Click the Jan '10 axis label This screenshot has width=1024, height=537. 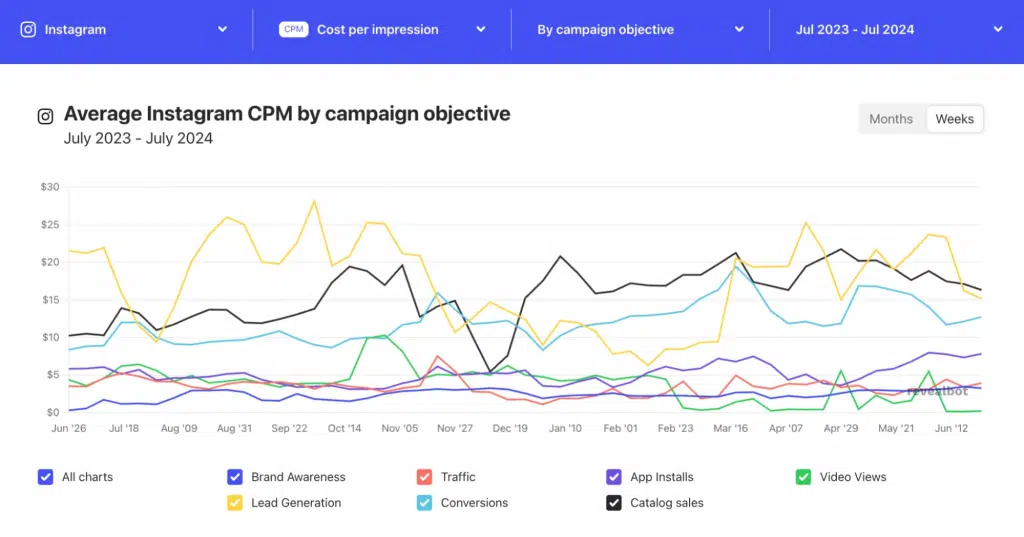(564, 428)
